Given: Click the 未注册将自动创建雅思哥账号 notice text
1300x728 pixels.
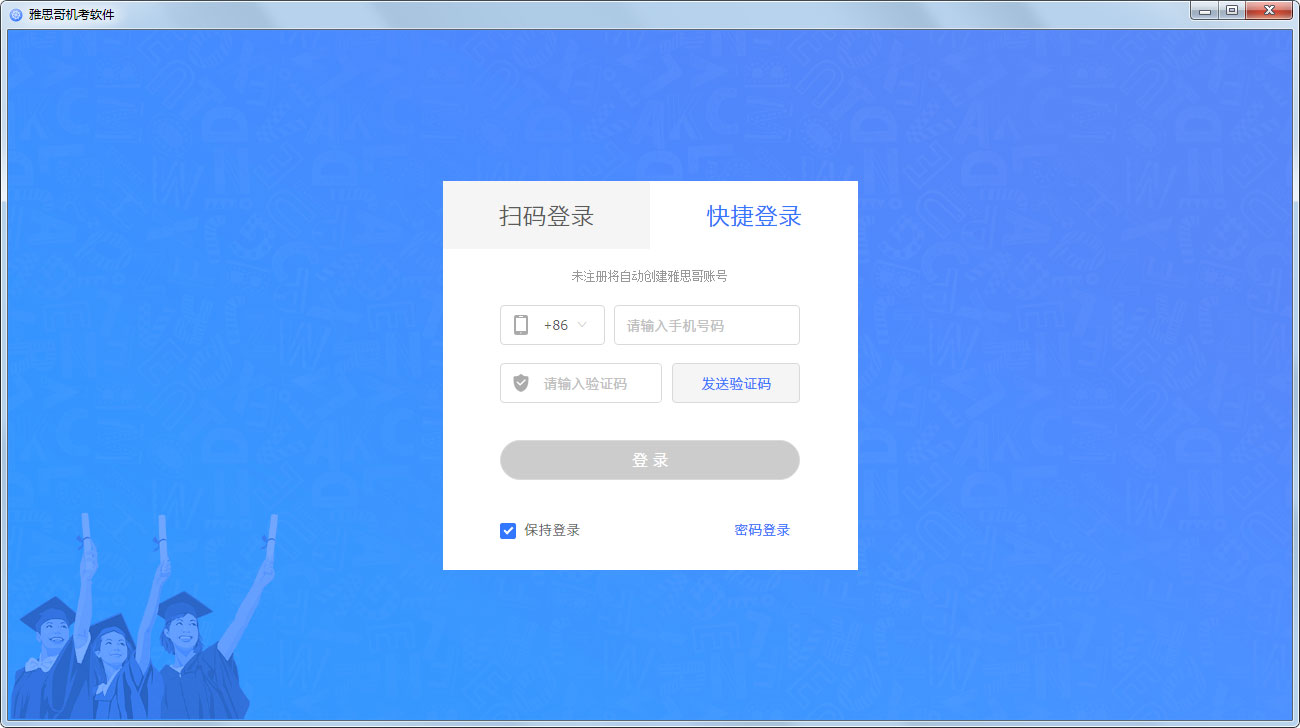Looking at the screenshot, I should pyautogui.click(x=649, y=276).
